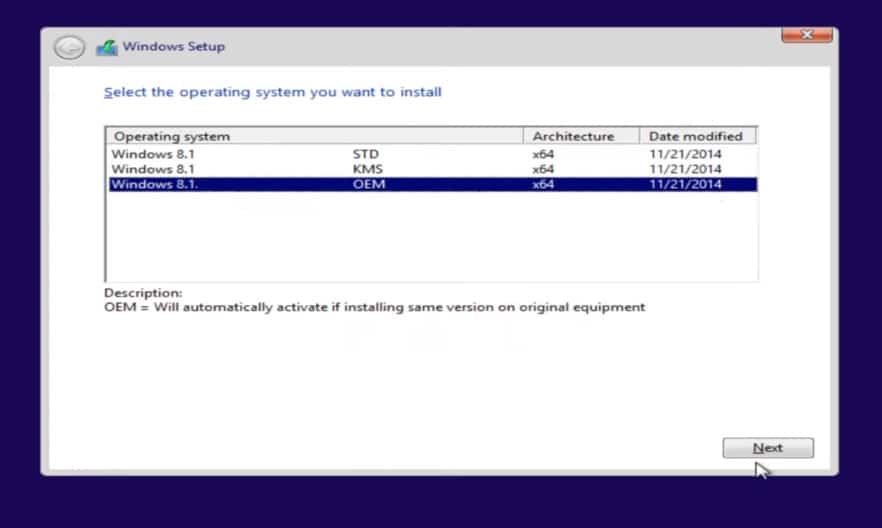Image resolution: width=882 pixels, height=528 pixels.
Task: Sort by the Date modified column header
Action: (698, 136)
